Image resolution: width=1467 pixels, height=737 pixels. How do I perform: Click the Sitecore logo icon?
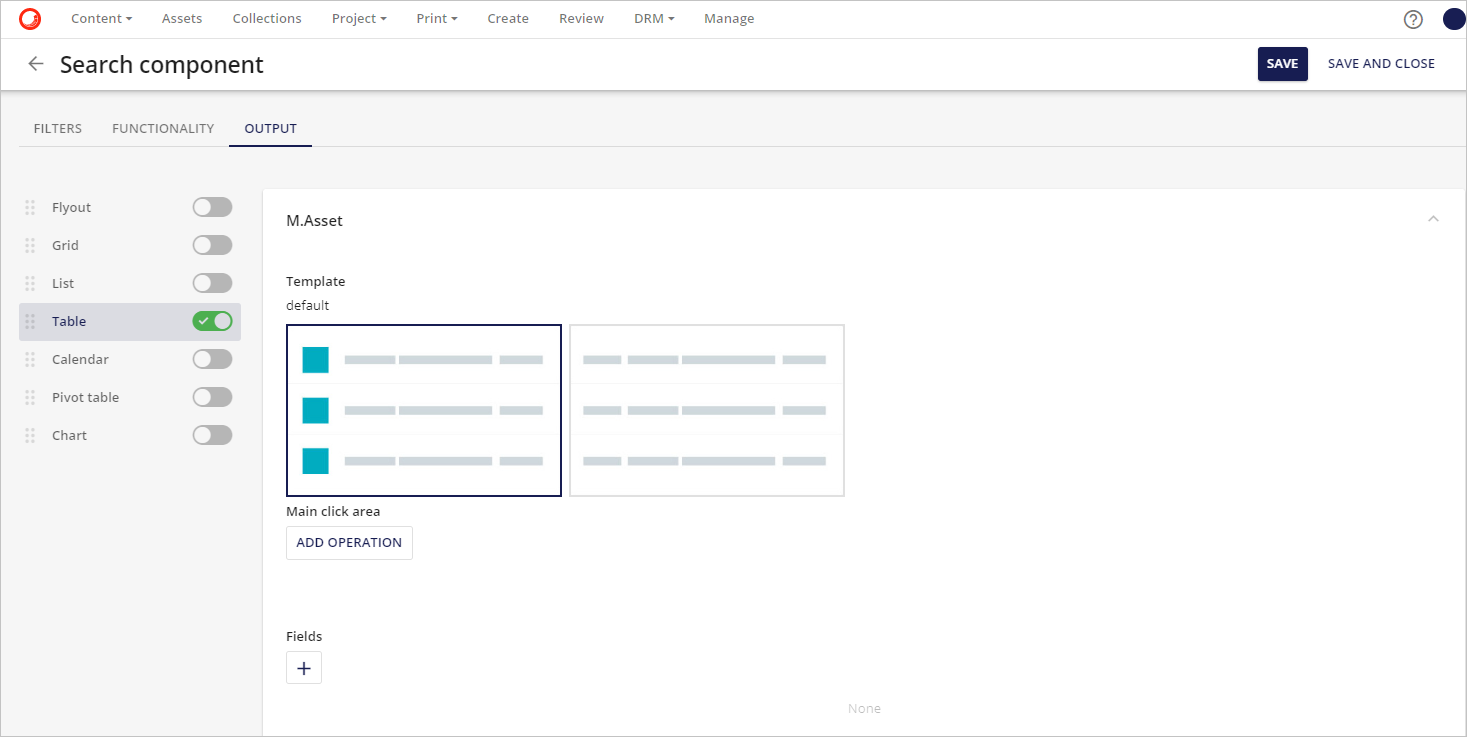coord(30,19)
